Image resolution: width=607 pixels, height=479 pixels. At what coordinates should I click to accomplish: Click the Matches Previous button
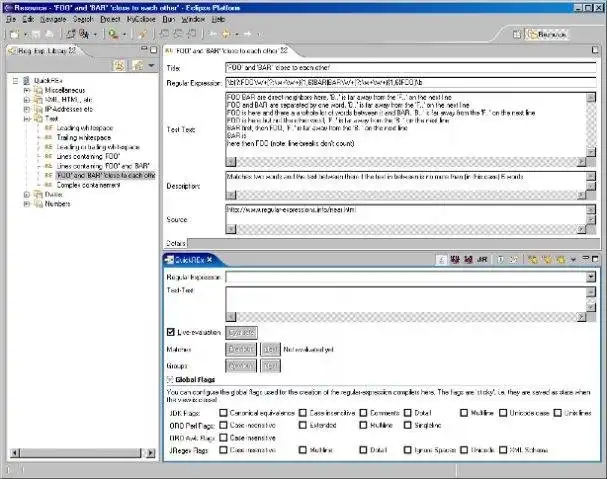241,349
